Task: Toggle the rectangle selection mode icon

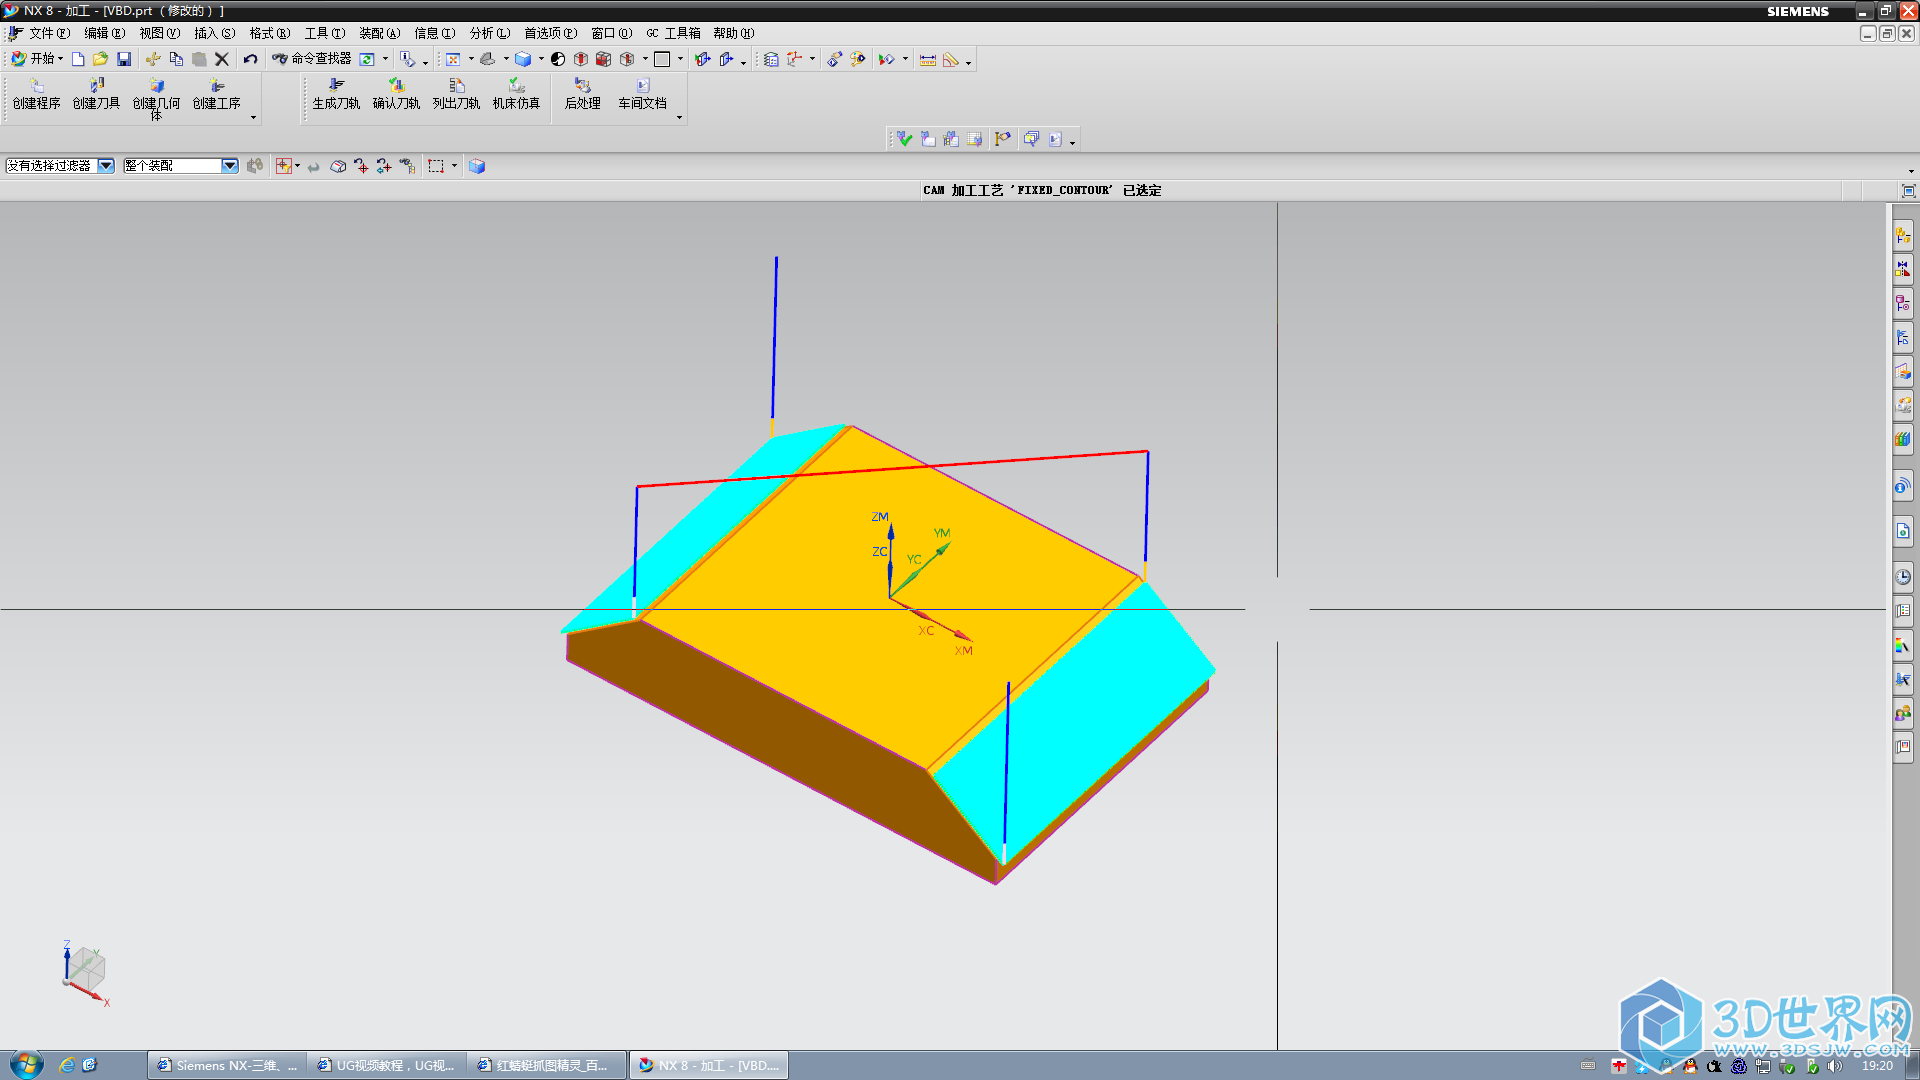Action: coord(436,166)
